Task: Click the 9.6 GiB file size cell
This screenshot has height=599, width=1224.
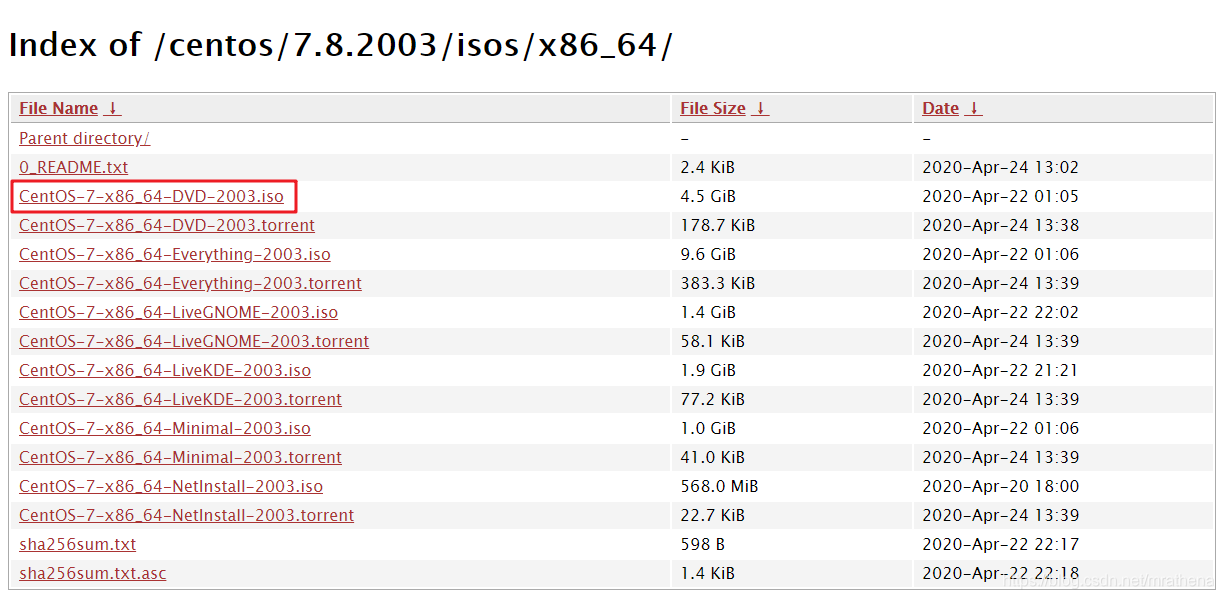Action: (708, 254)
